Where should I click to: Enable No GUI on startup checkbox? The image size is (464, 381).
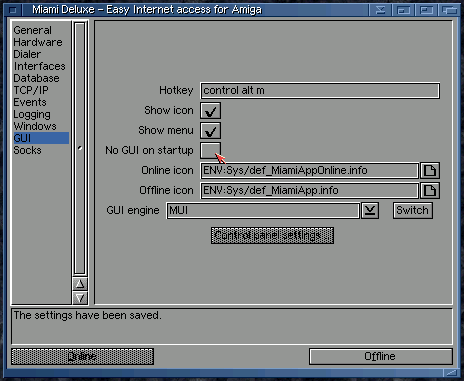point(210,151)
